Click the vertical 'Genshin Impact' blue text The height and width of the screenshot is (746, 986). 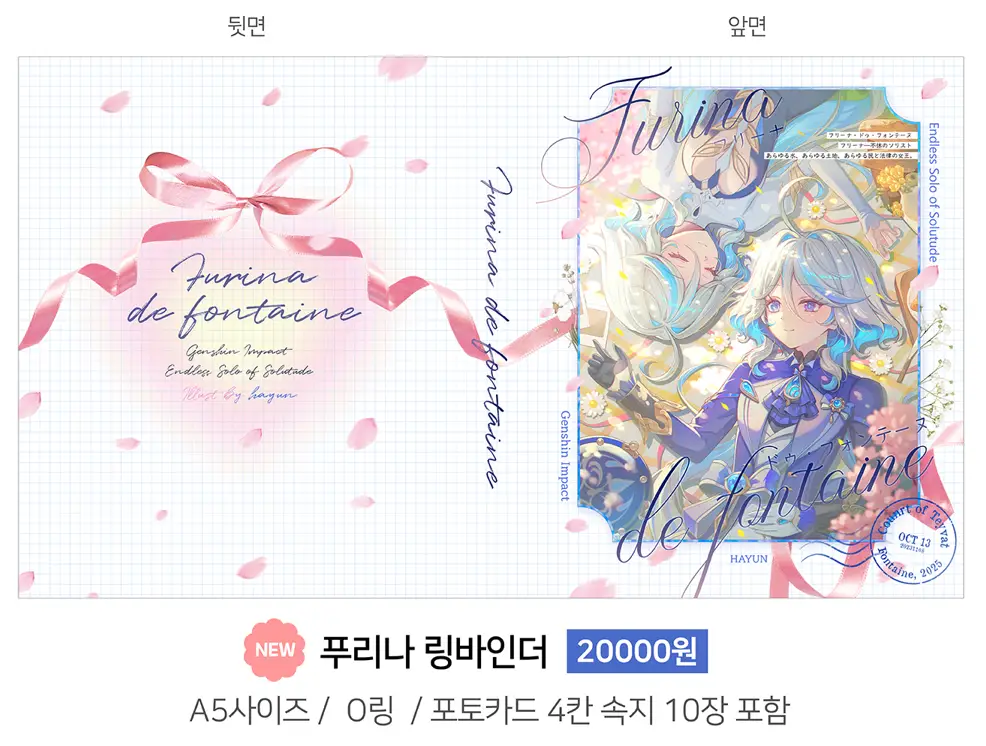(565, 456)
